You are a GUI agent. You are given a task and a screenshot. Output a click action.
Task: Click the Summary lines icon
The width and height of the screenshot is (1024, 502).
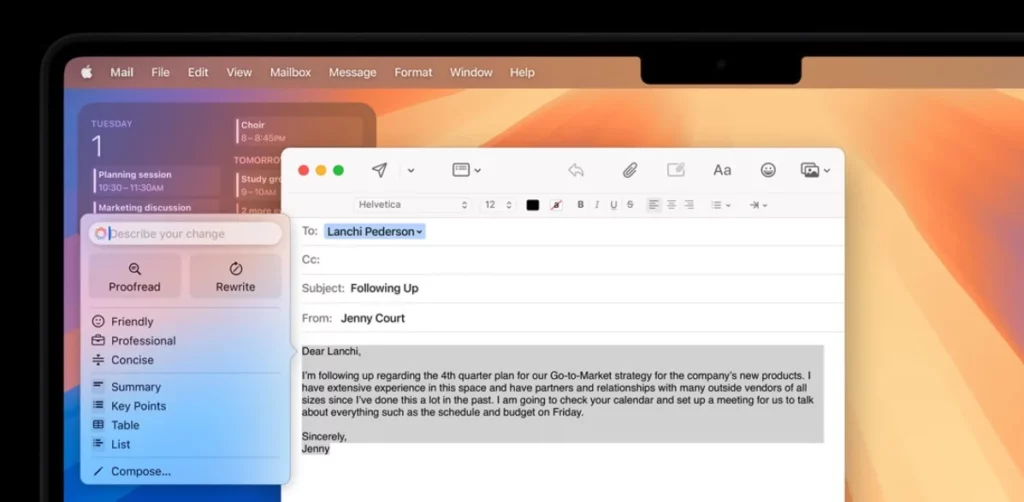tap(98, 386)
